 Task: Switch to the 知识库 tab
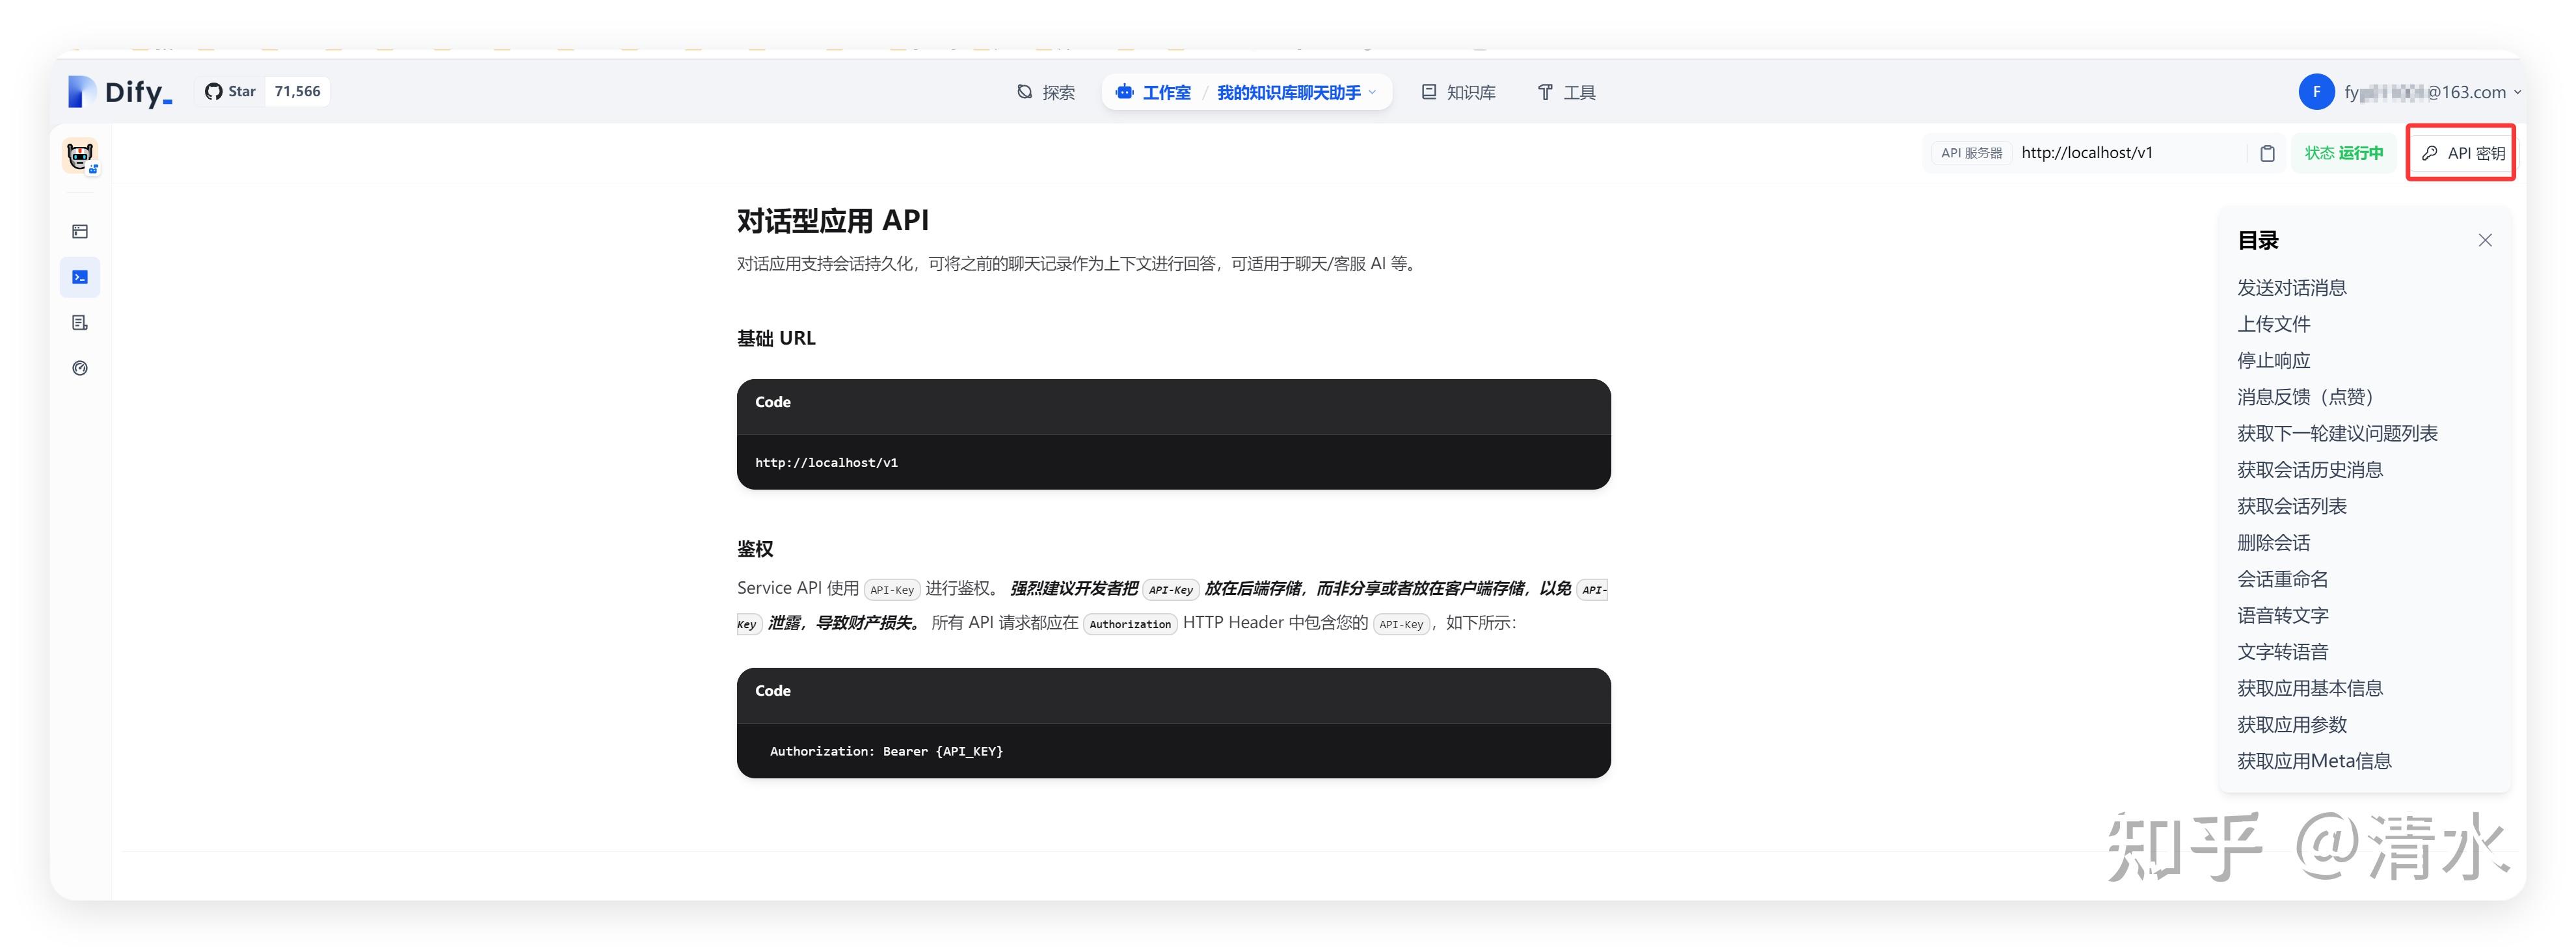pyautogui.click(x=1459, y=91)
